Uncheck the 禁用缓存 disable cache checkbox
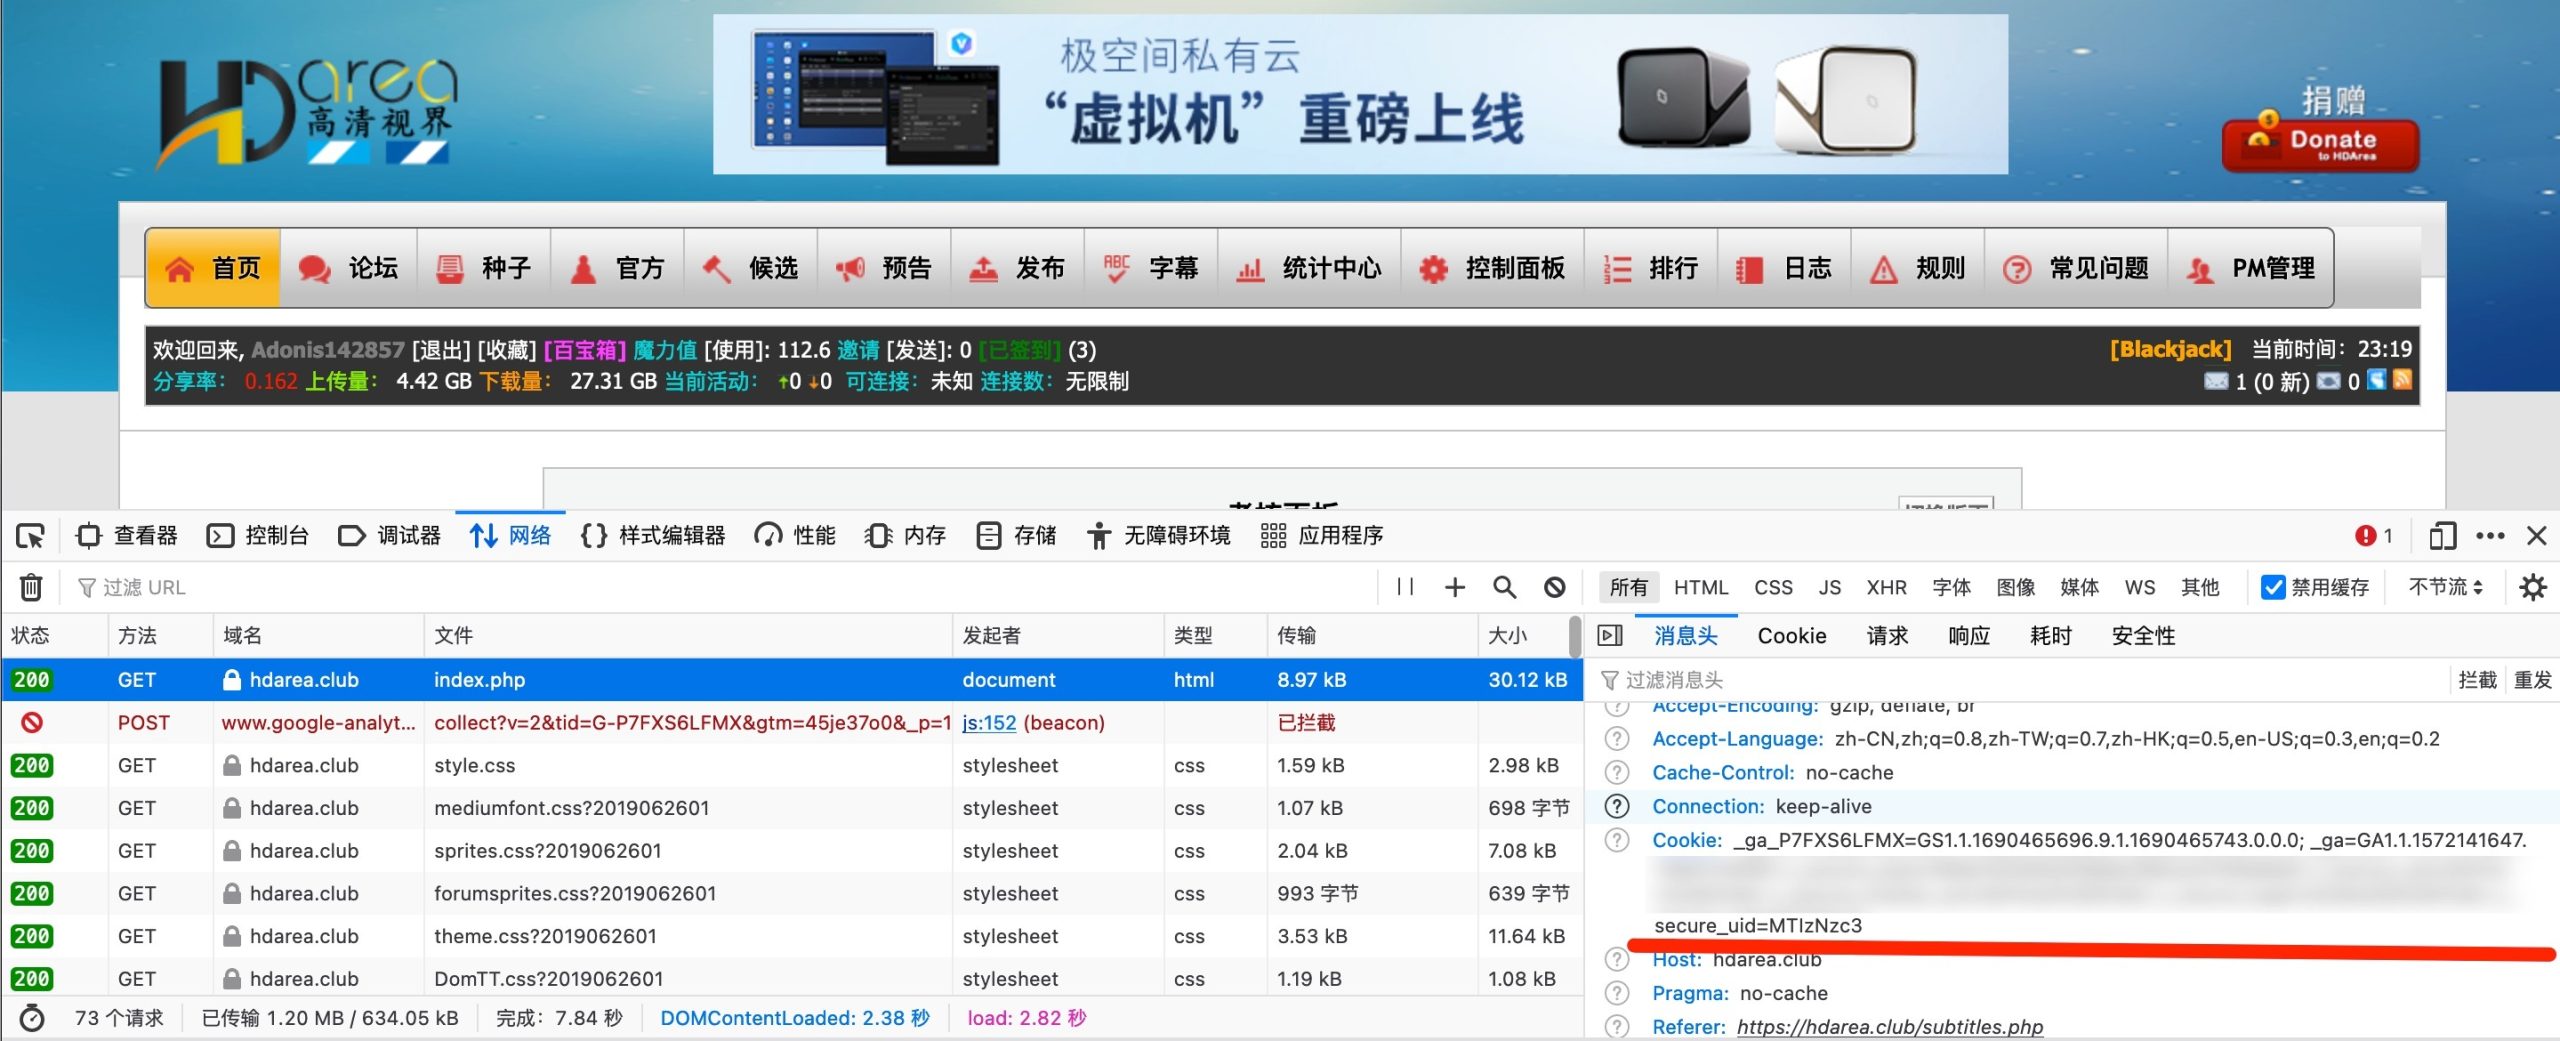 coord(2273,587)
